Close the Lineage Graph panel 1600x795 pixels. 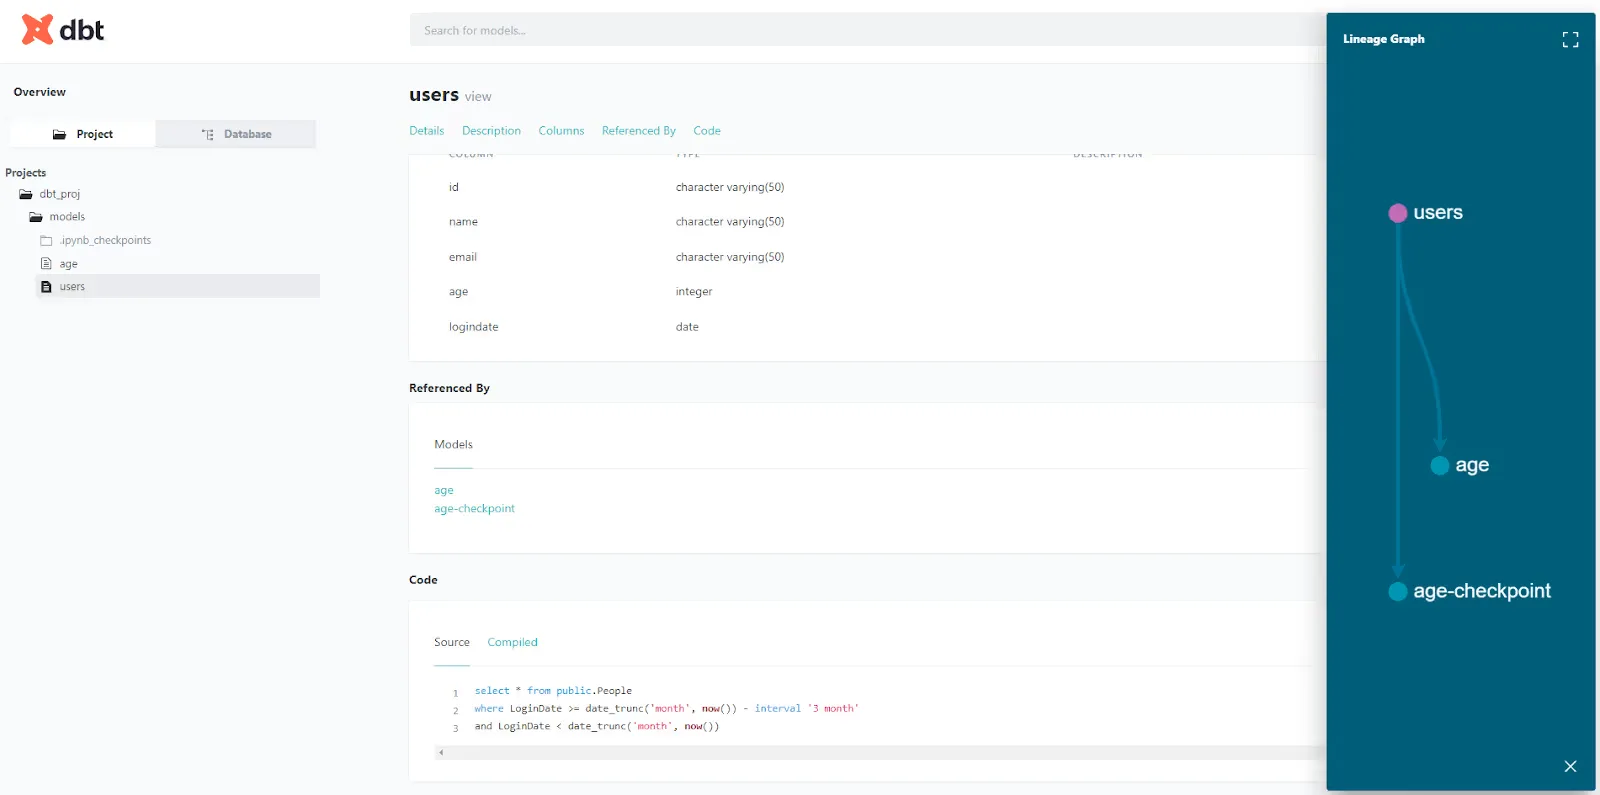1570,766
